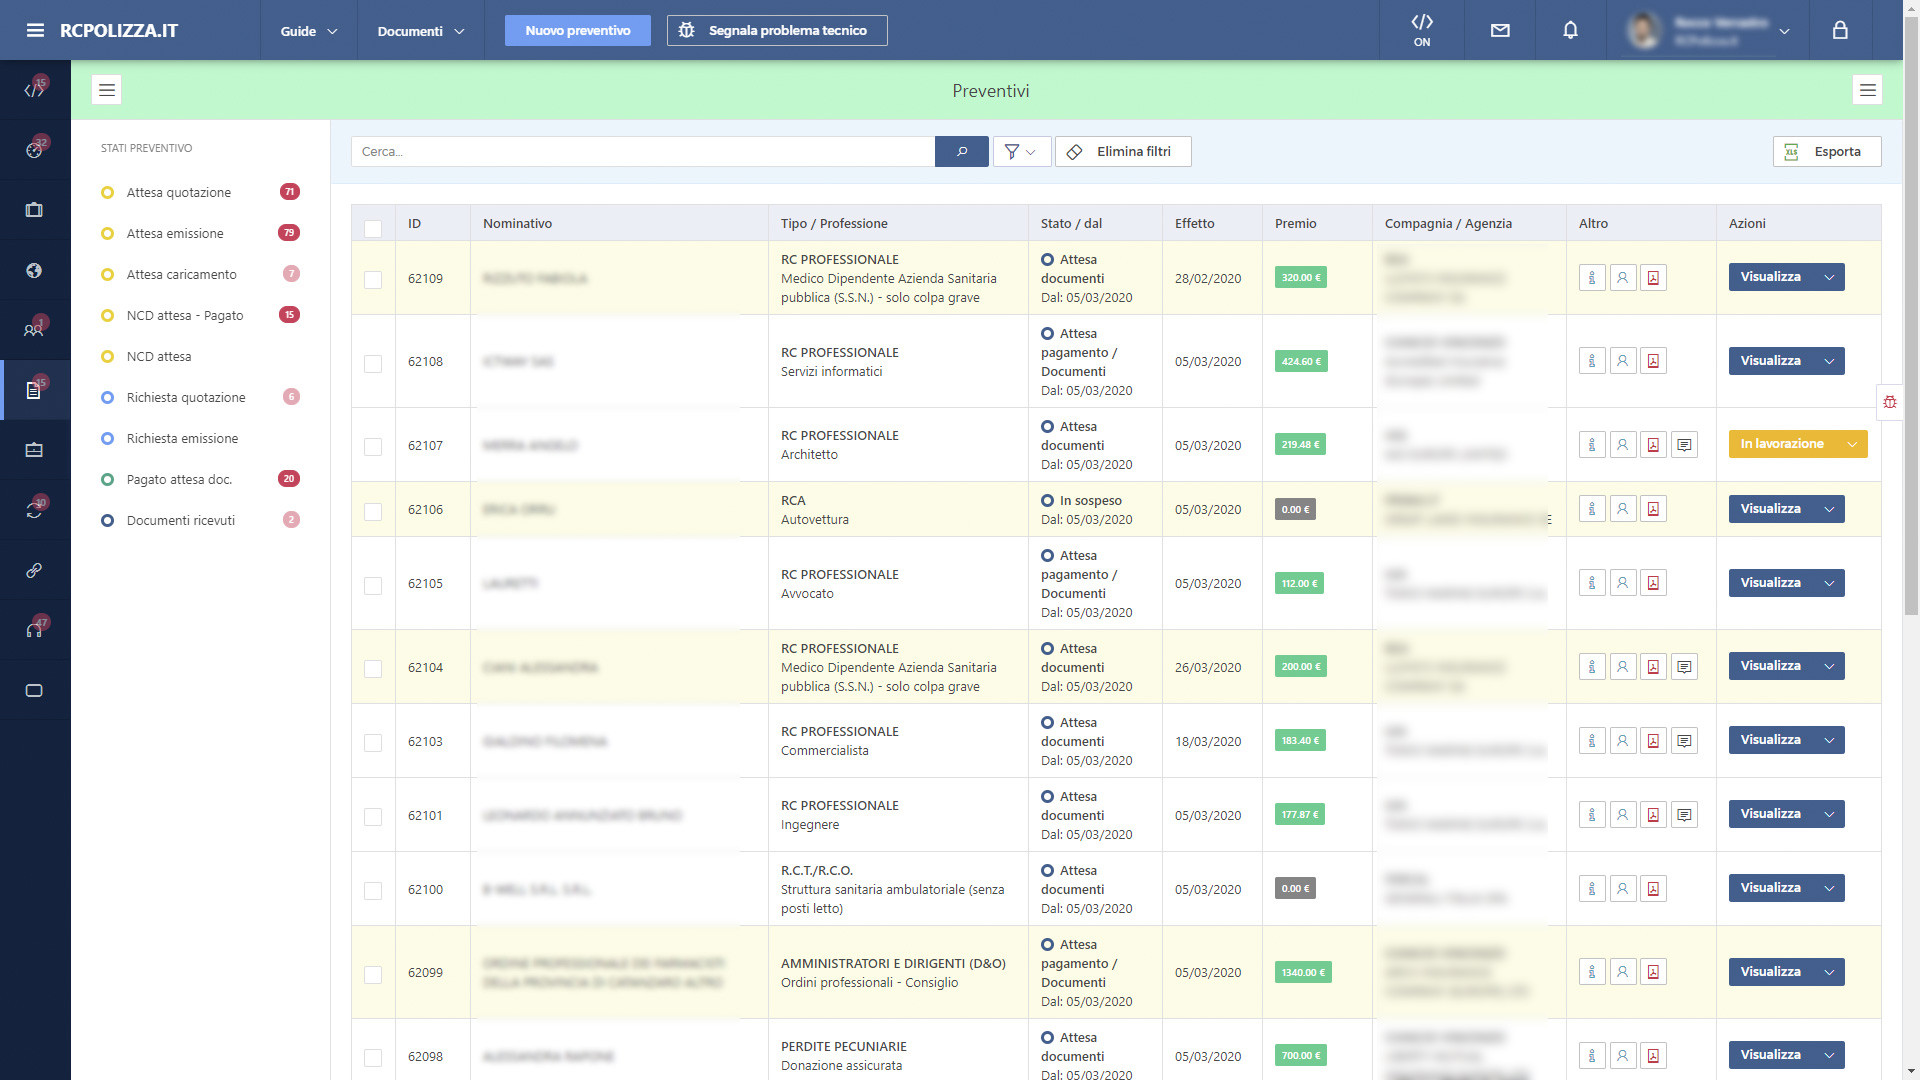Click the Esporta button
The width and height of the screenshot is (1920, 1080).
[x=1826, y=152]
